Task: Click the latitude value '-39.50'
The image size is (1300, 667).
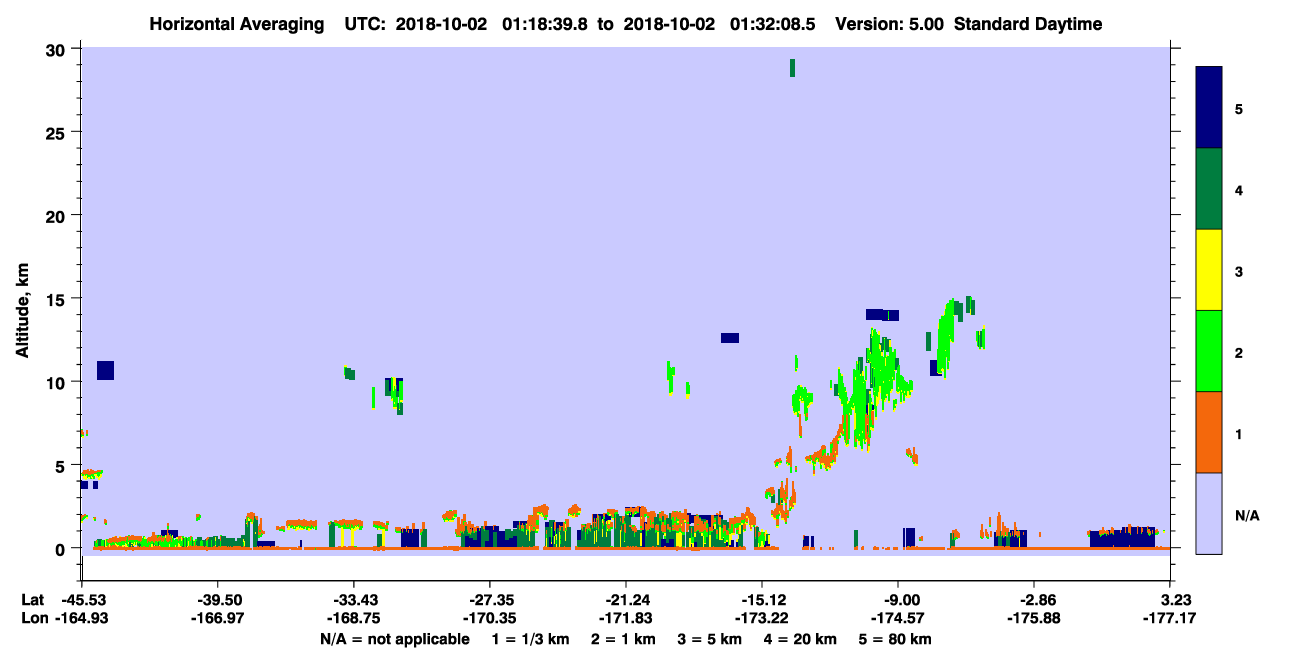Action: pos(218,599)
